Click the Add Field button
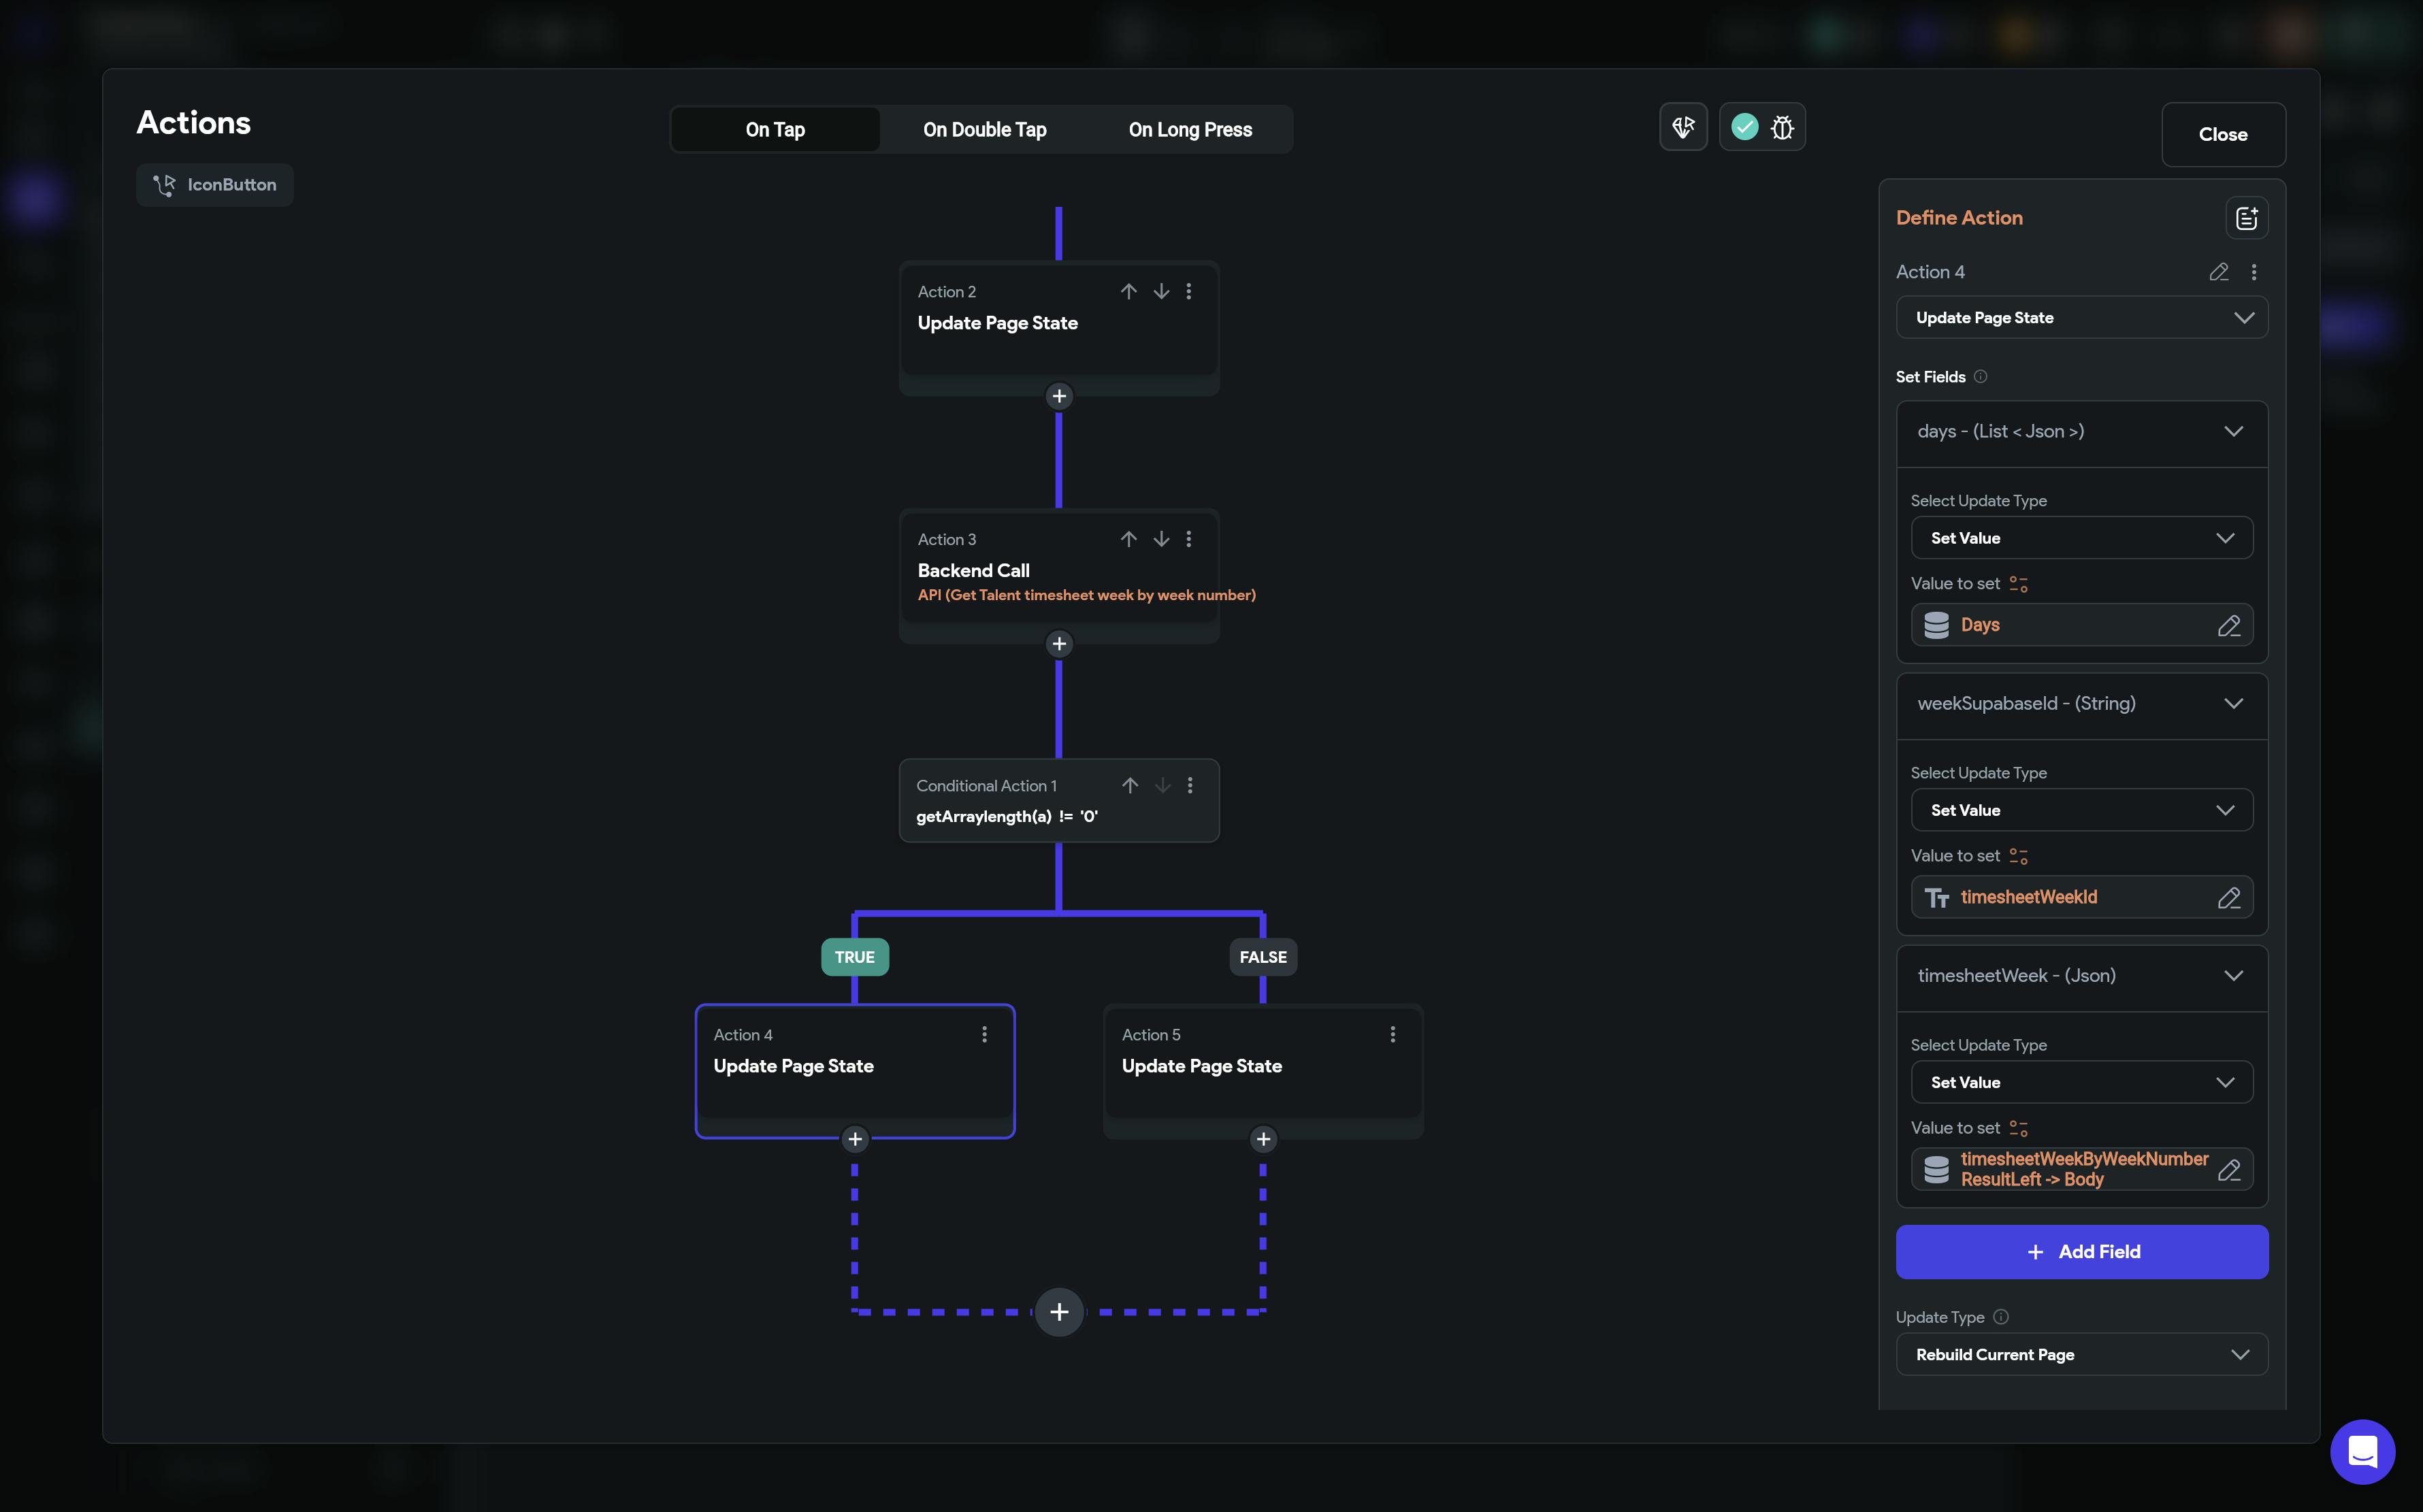The width and height of the screenshot is (2423, 1512). [x=2081, y=1252]
